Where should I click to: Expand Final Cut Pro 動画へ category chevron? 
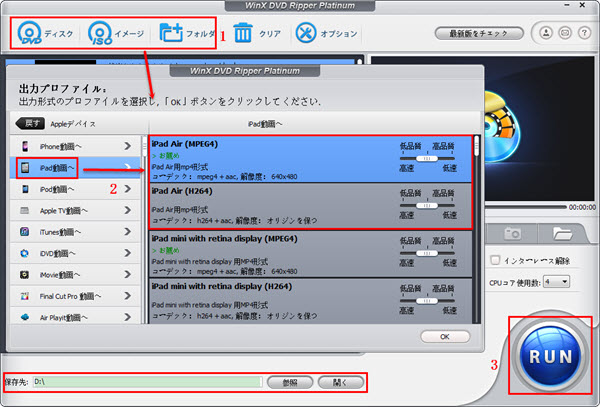tap(127, 296)
